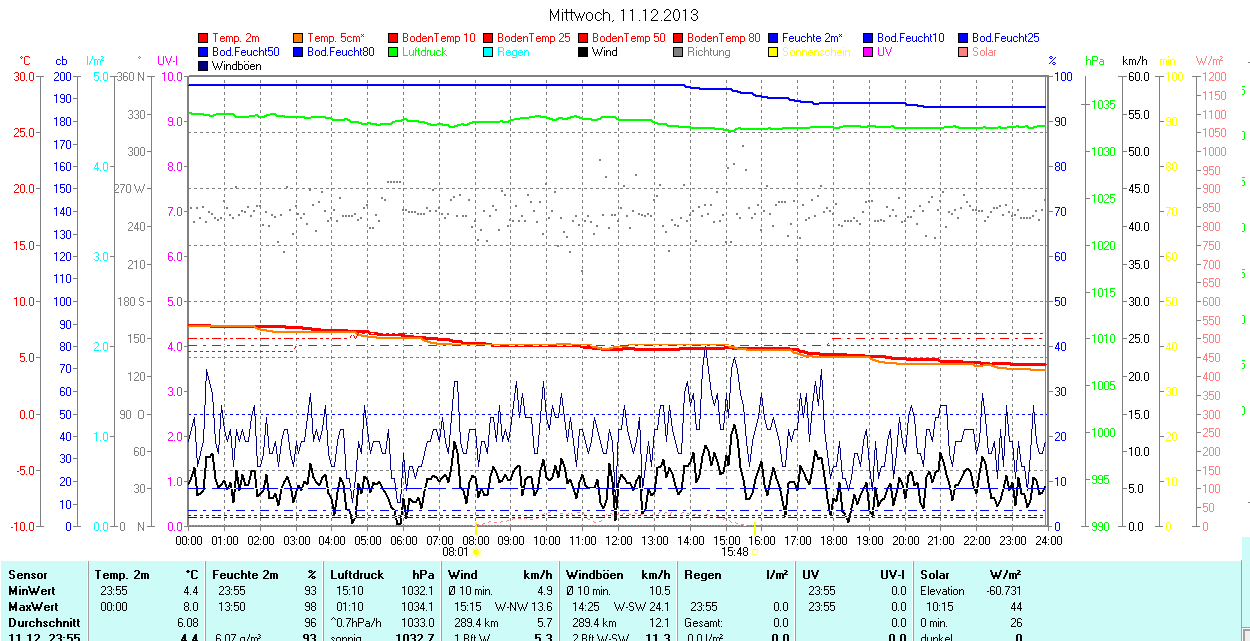Click the MaxWert row label

point(33,607)
